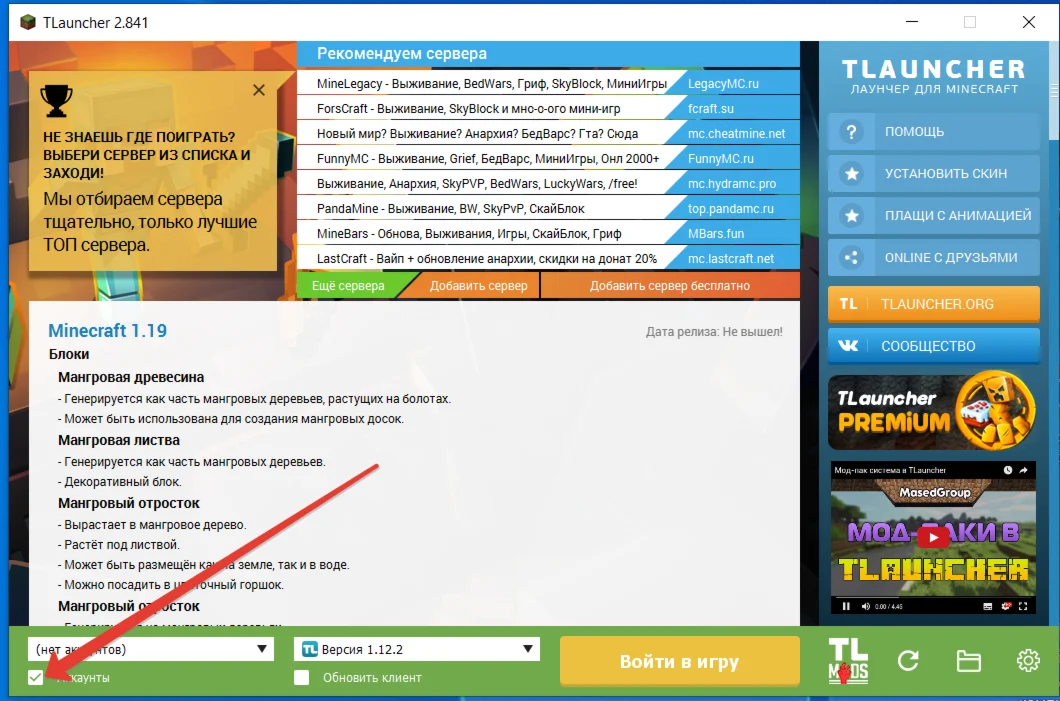Select MineBars server row
1060x701 pixels.
click(x=548, y=234)
